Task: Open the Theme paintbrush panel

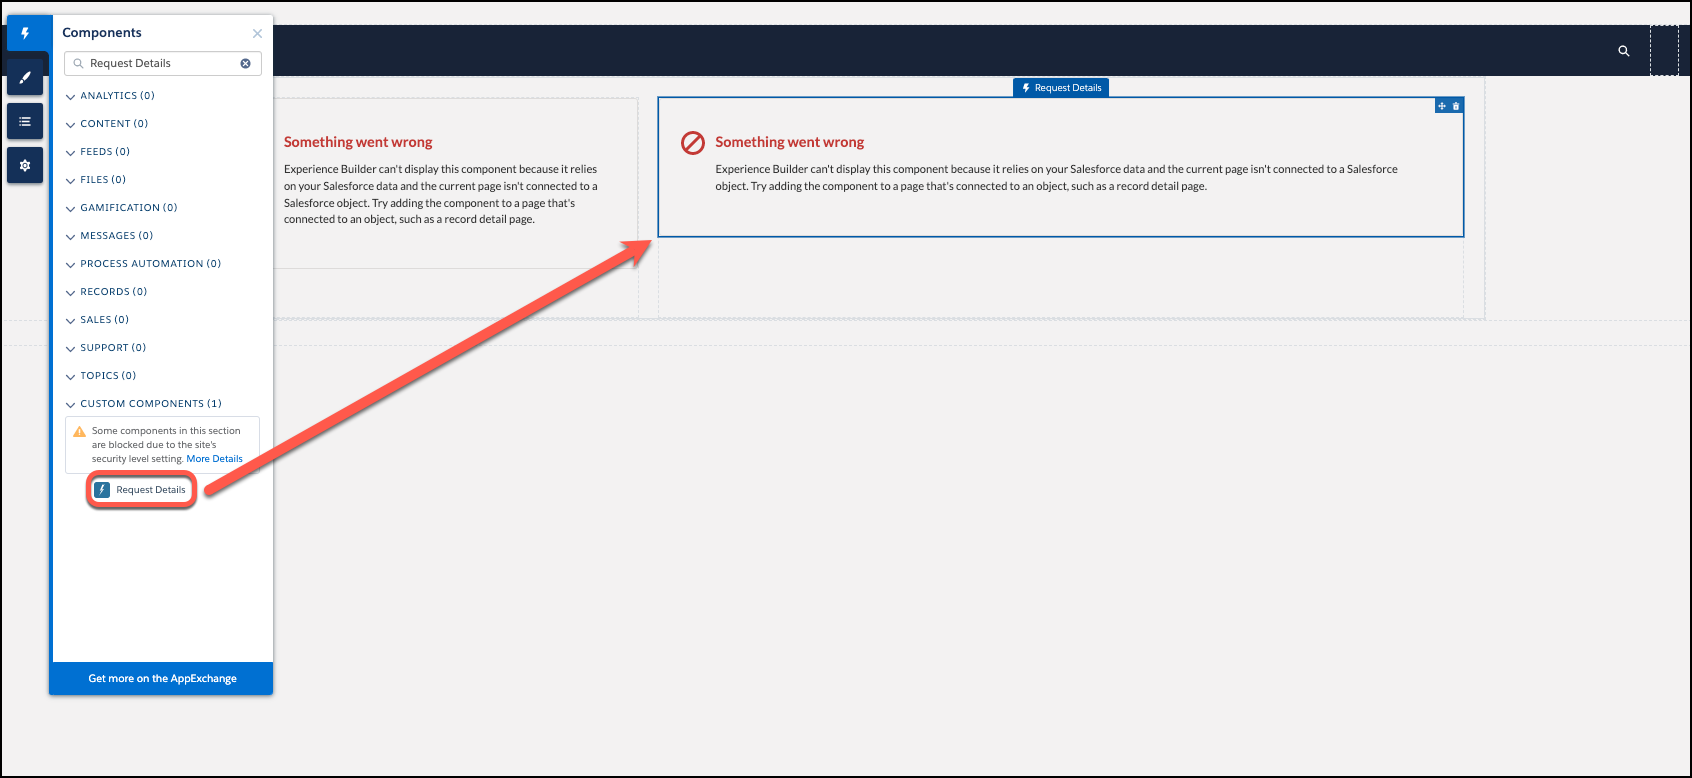Action: point(25,77)
